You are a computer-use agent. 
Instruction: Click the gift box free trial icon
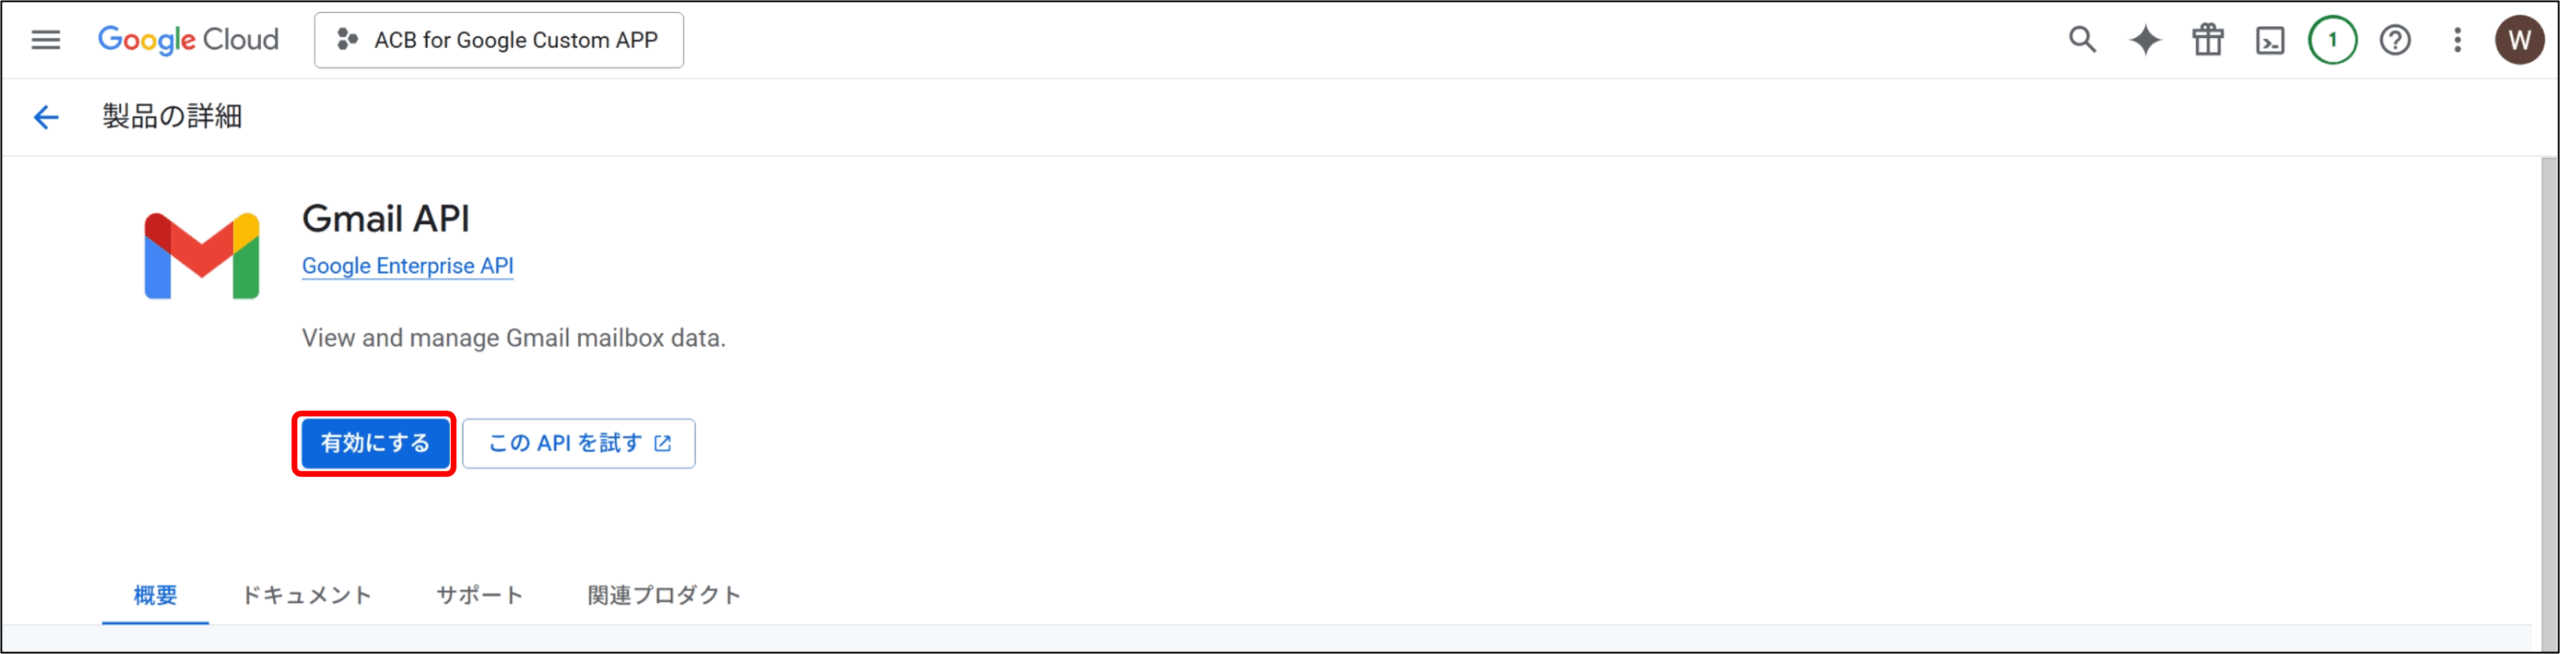[2208, 40]
